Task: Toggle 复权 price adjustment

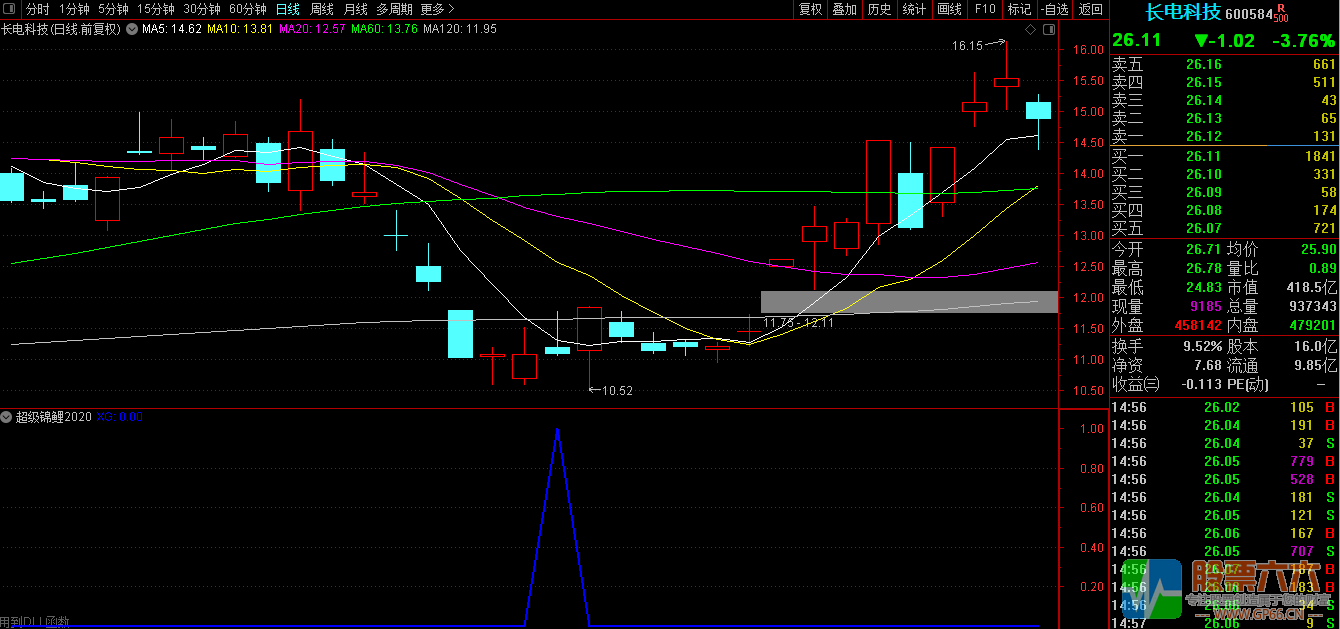Action: coord(810,9)
